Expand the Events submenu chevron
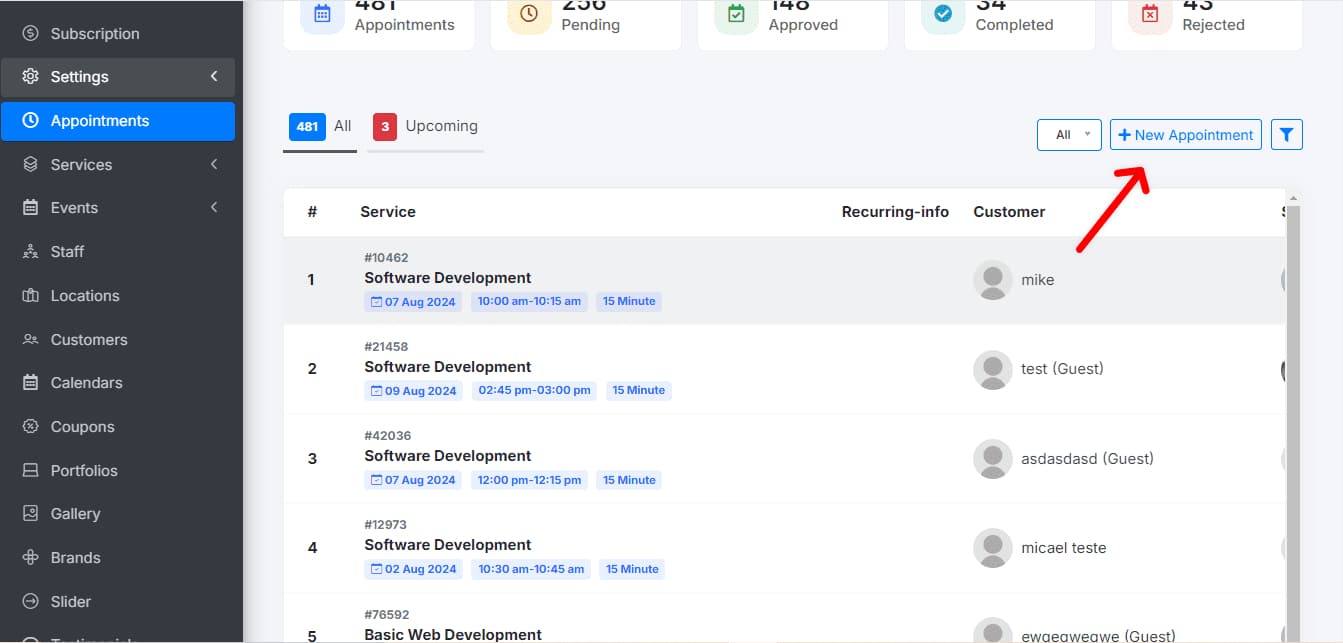 point(214,208)
